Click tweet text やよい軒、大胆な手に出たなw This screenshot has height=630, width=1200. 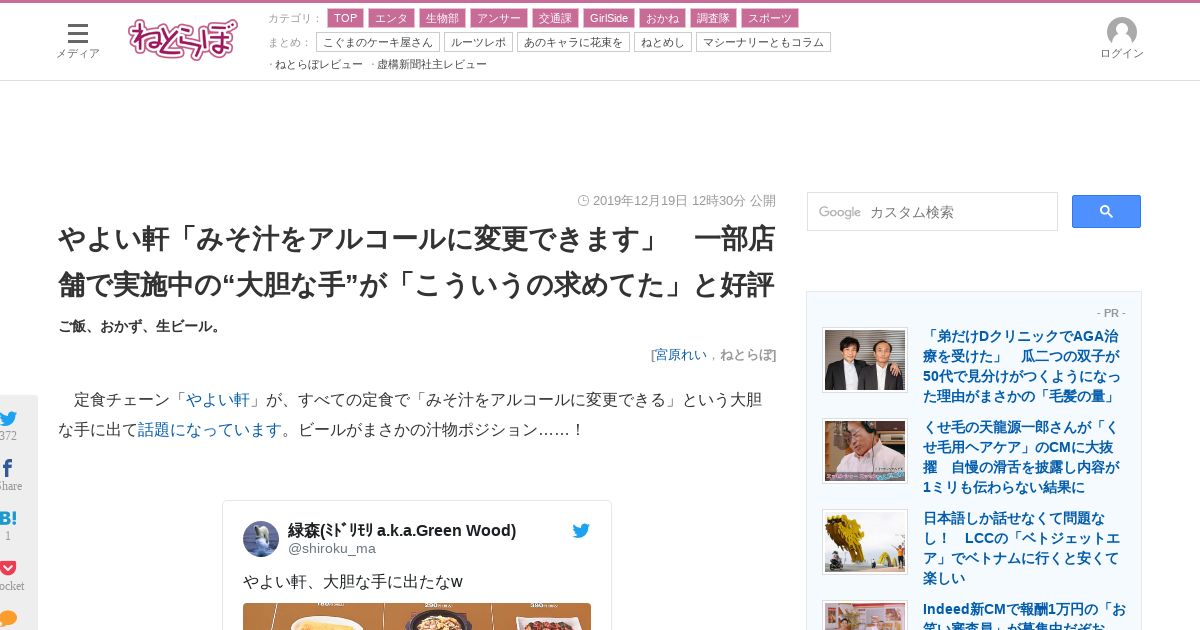click(353, 582)
